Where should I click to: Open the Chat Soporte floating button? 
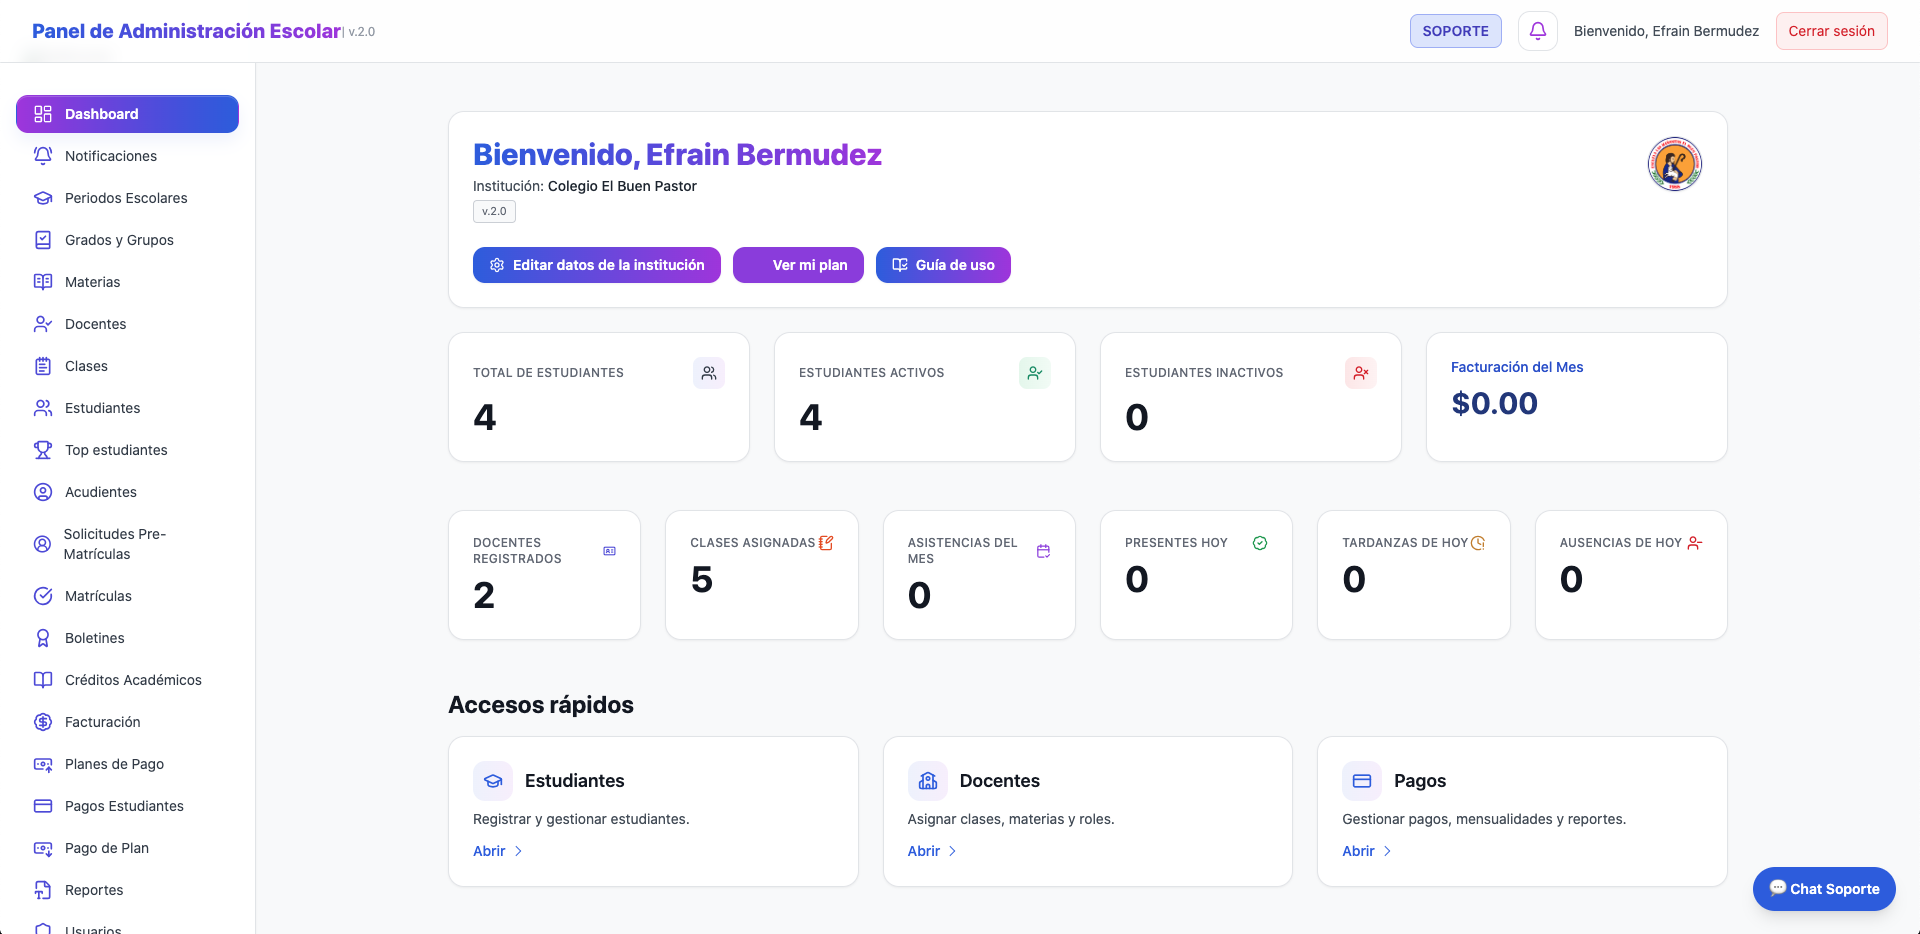(1823, 889)
